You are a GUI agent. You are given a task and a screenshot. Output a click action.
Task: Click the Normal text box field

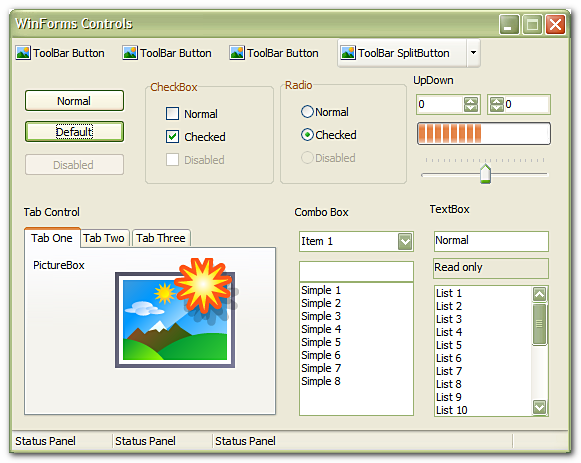point(491,241)
